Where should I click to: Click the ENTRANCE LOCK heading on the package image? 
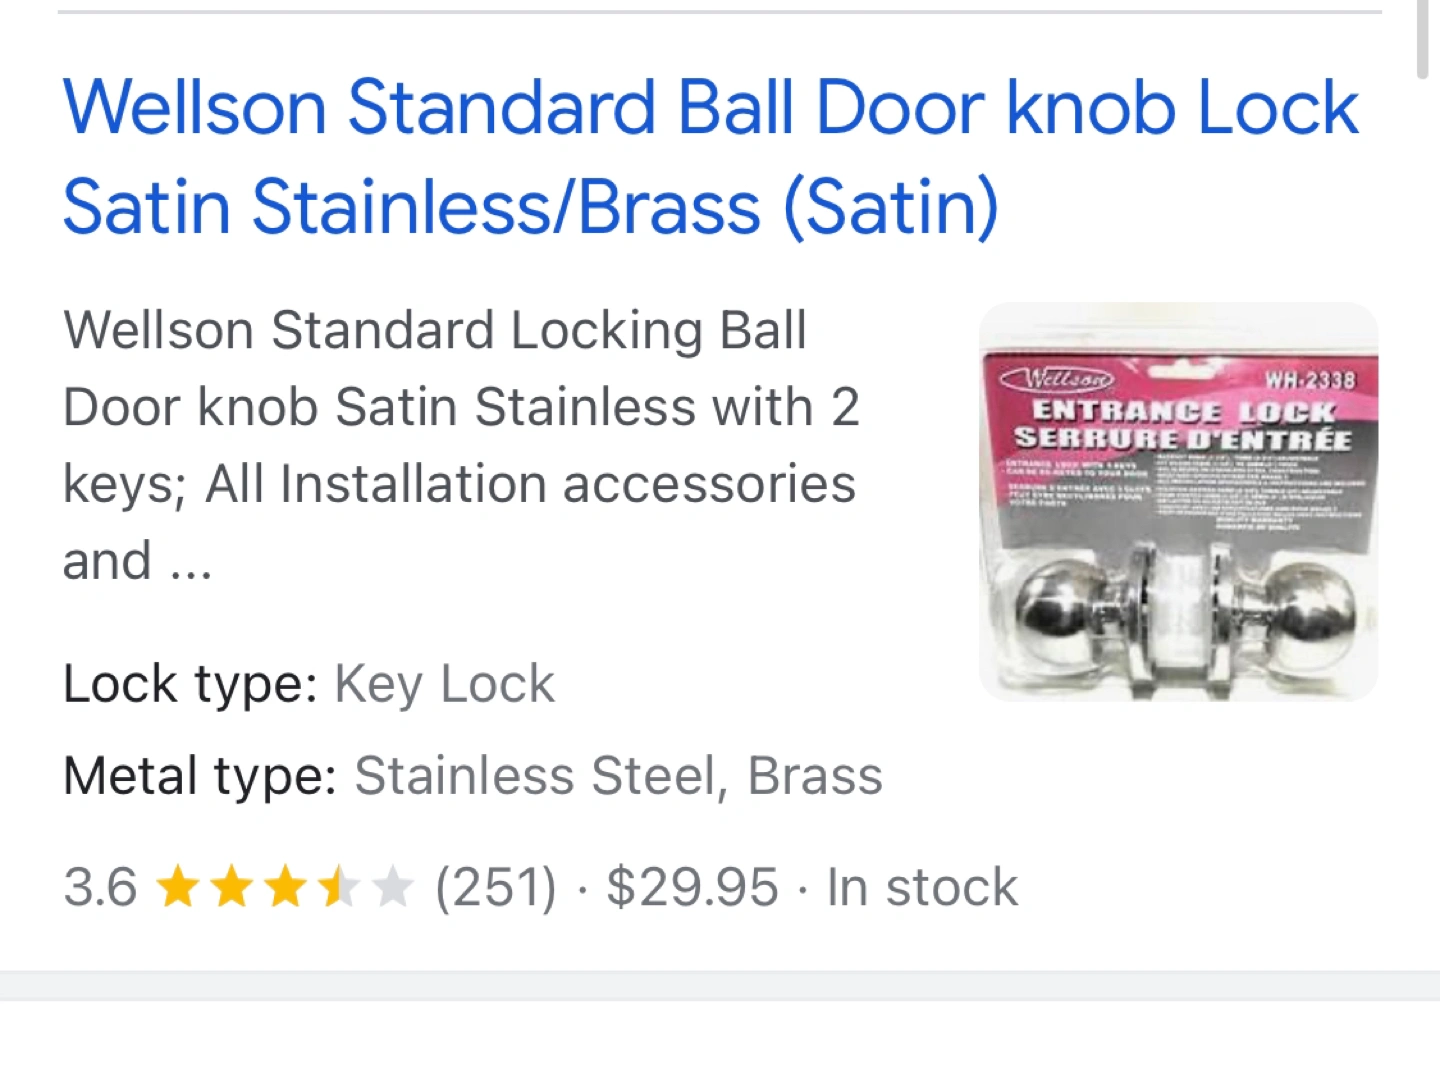[1184, 412]
